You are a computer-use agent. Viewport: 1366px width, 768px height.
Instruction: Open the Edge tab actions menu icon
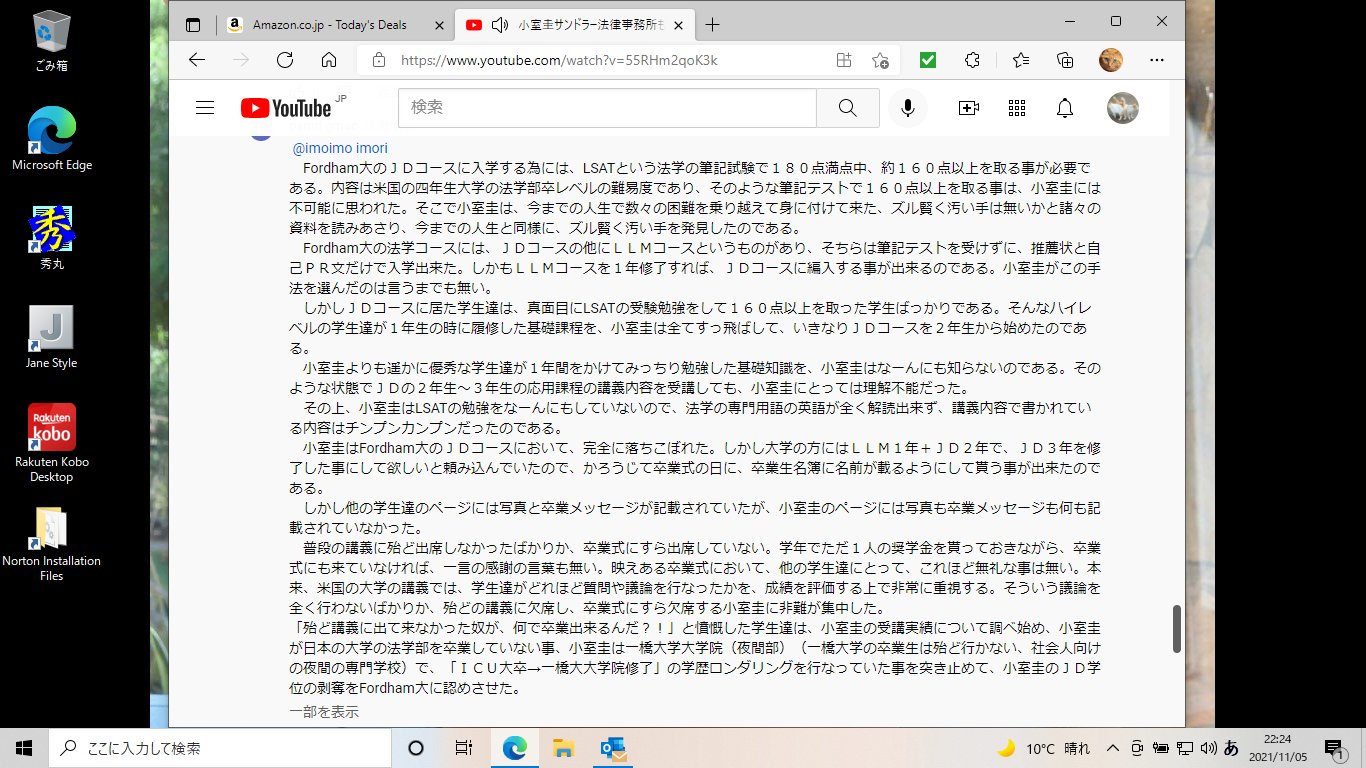(193, 25)
